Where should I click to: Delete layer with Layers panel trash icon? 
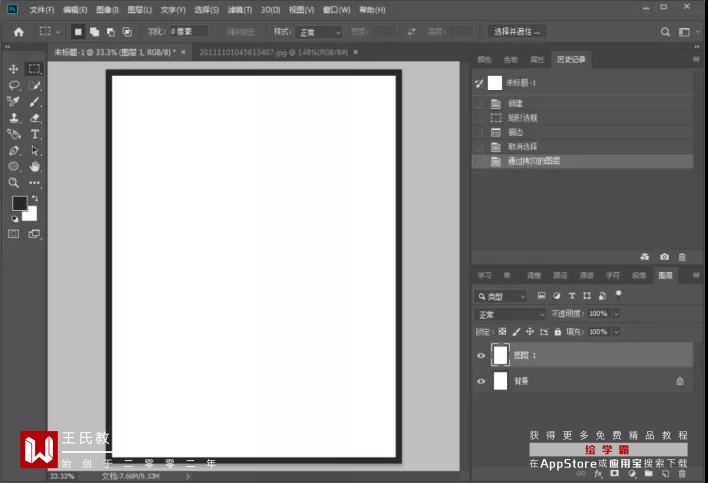[x=682, y=474]
